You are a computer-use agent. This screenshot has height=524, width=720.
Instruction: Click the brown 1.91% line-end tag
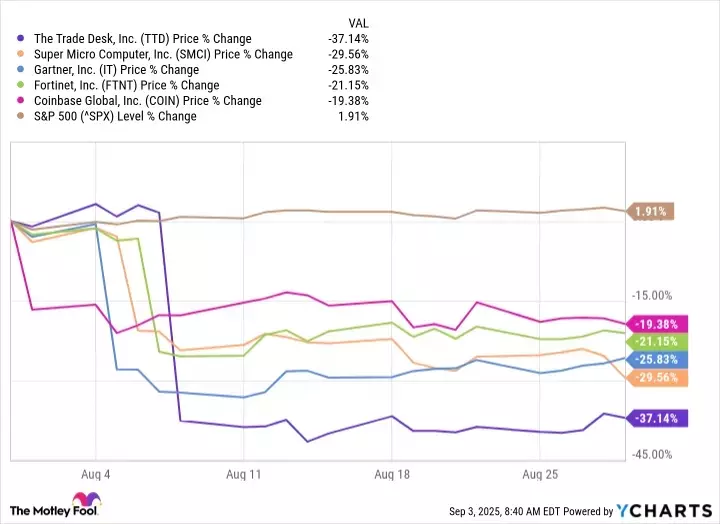pyautogui.click(x=652, y=211)
